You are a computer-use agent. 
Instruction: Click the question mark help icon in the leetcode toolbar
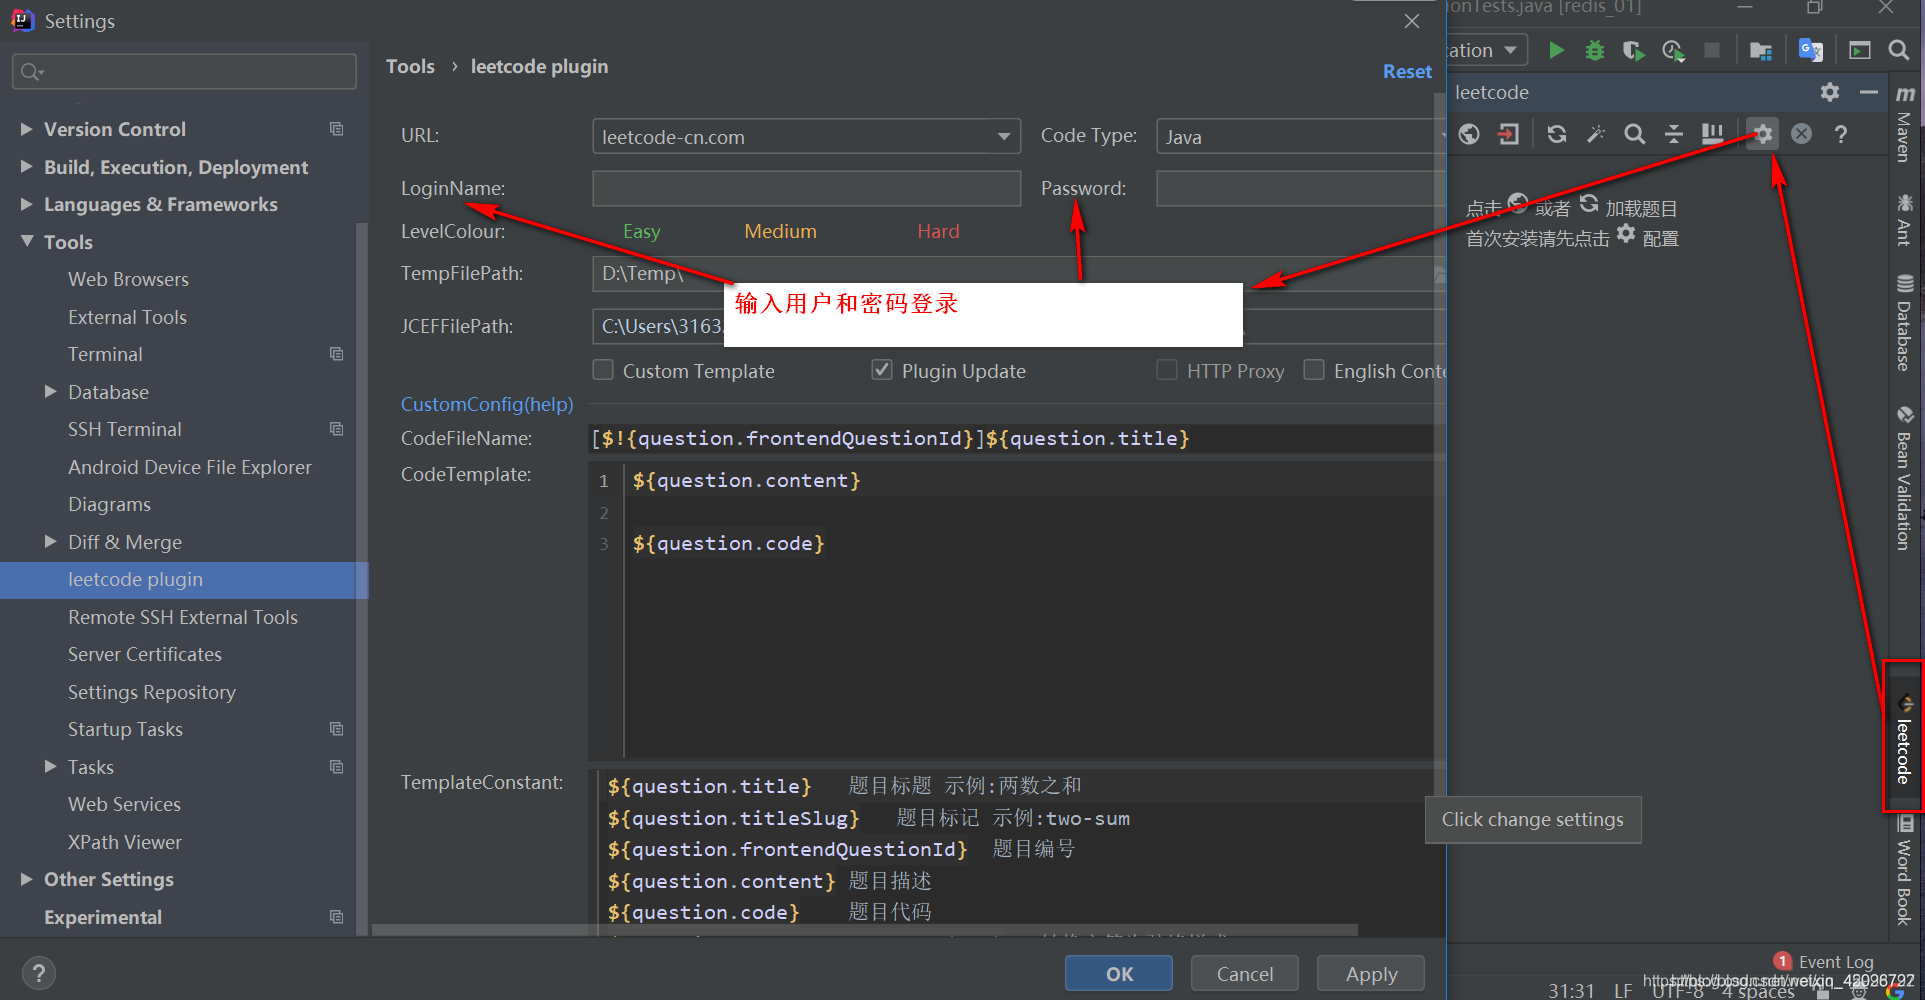pos(1841,134)
